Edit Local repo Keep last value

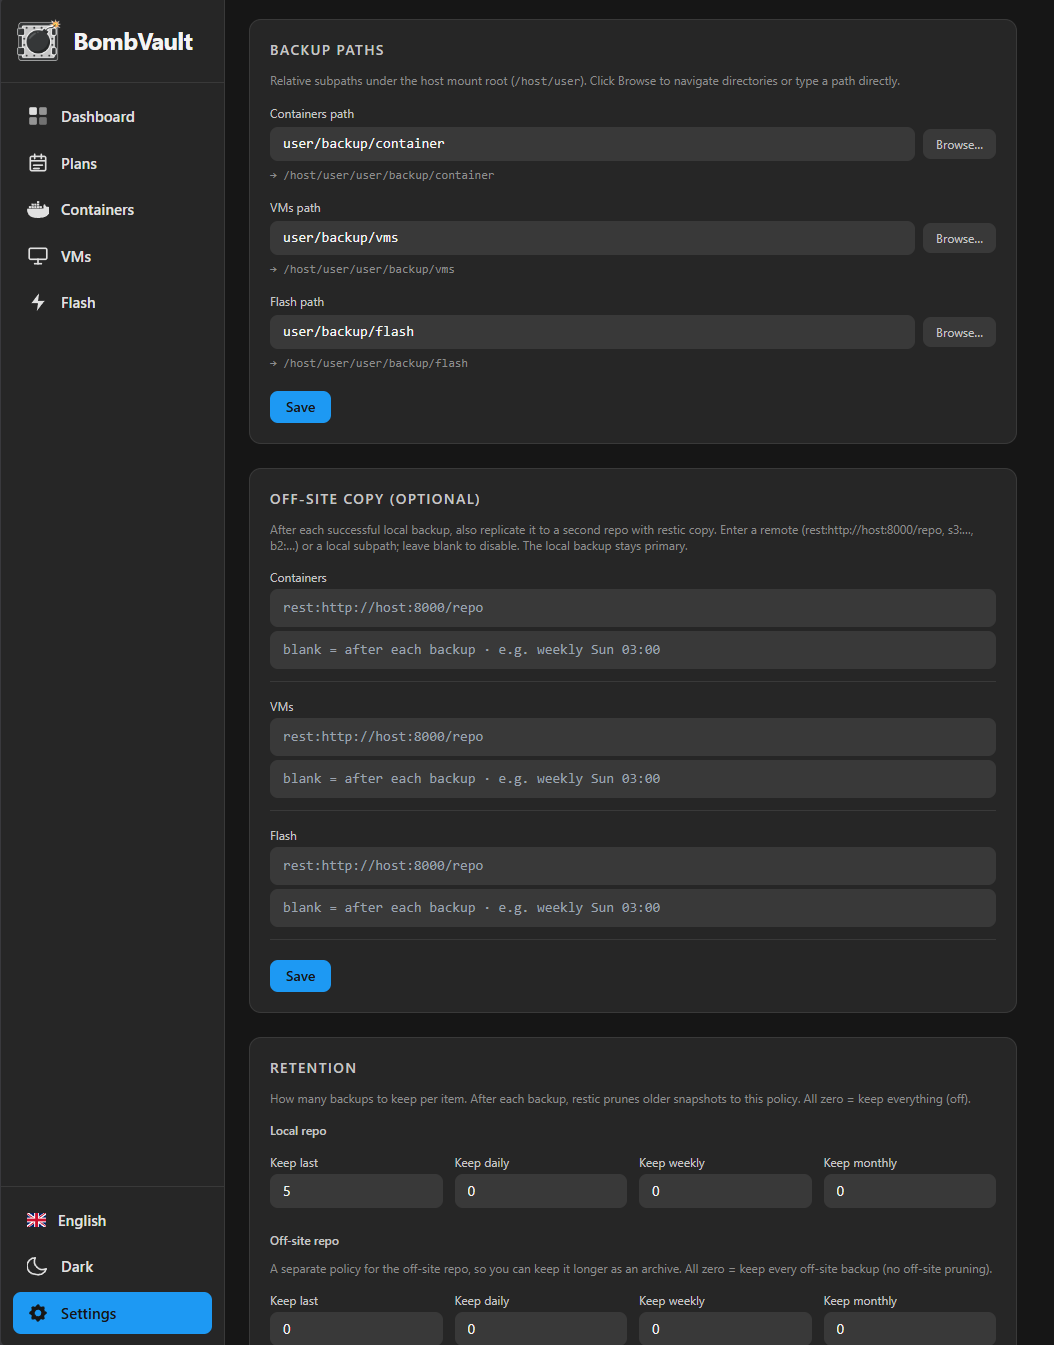356,1191
